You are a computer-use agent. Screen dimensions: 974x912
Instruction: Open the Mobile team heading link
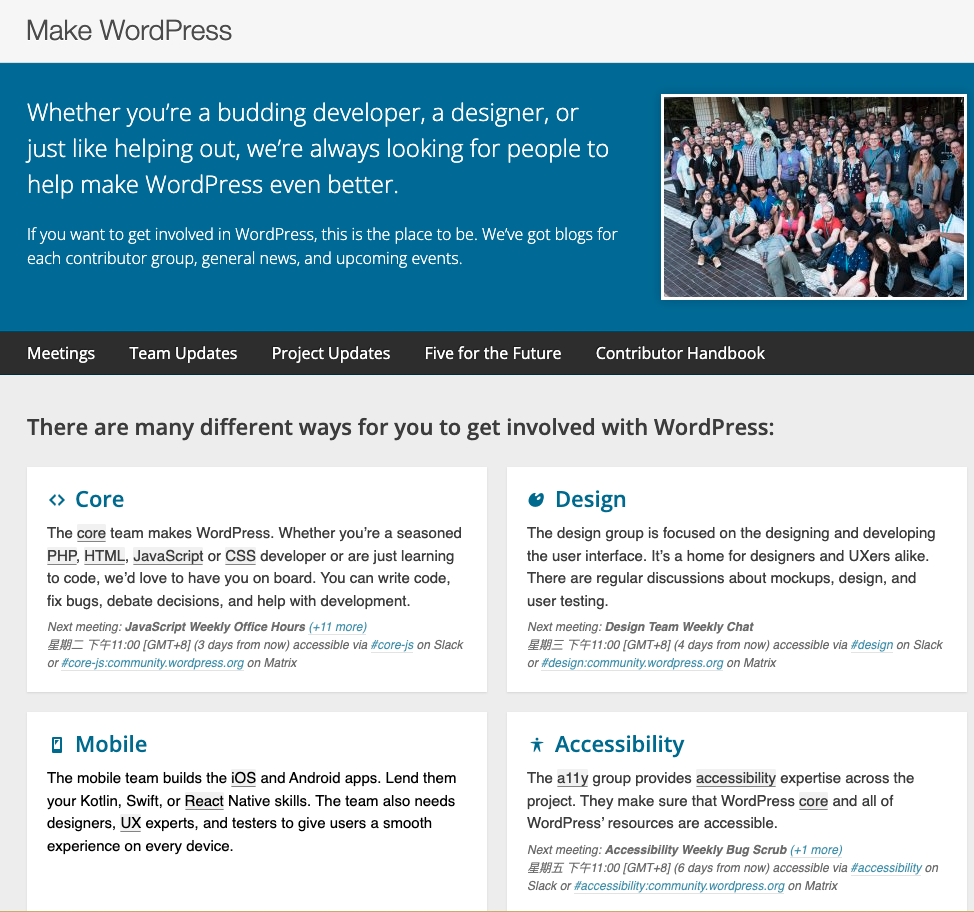[111, 744]
